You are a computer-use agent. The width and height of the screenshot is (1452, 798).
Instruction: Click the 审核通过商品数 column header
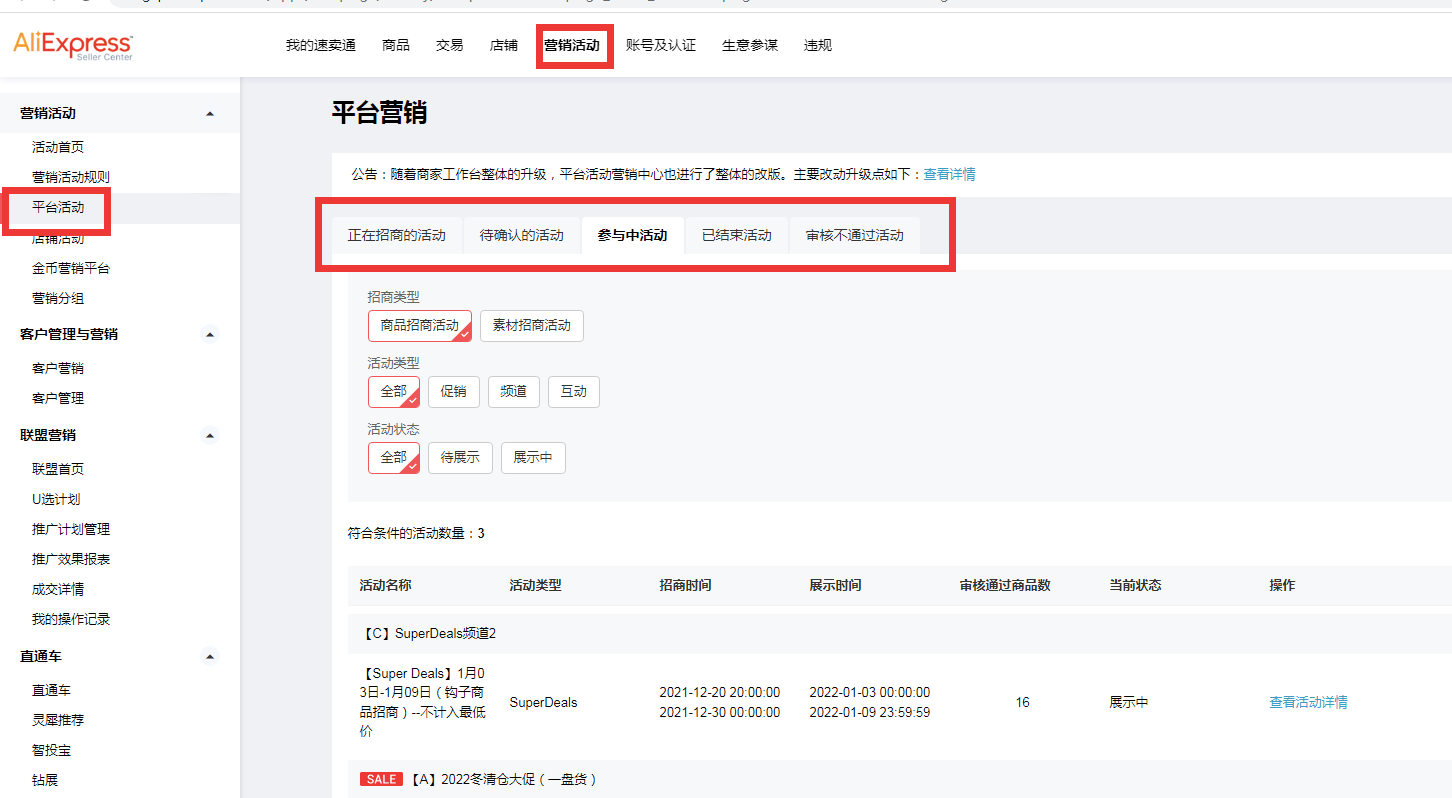pyautogui.click(x=1005, y=585)
